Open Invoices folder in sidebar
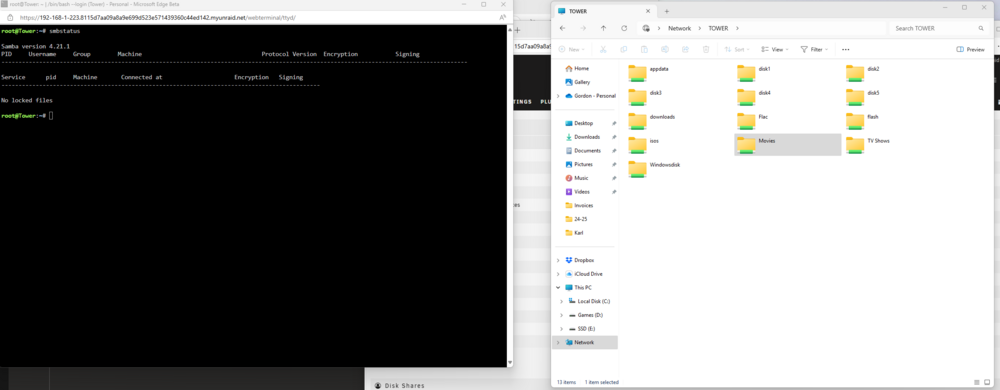The height and width of the screenshot is (390, 1000). point(584,205)
